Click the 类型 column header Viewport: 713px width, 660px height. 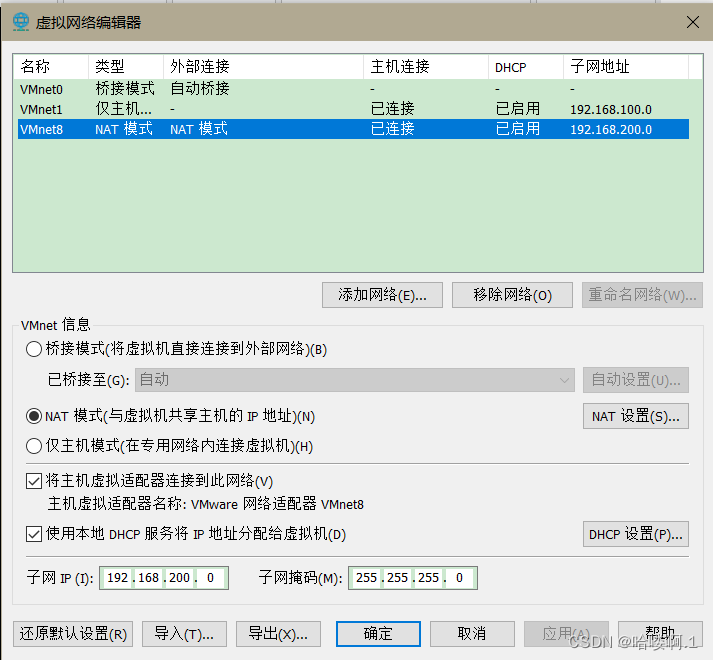126,67
